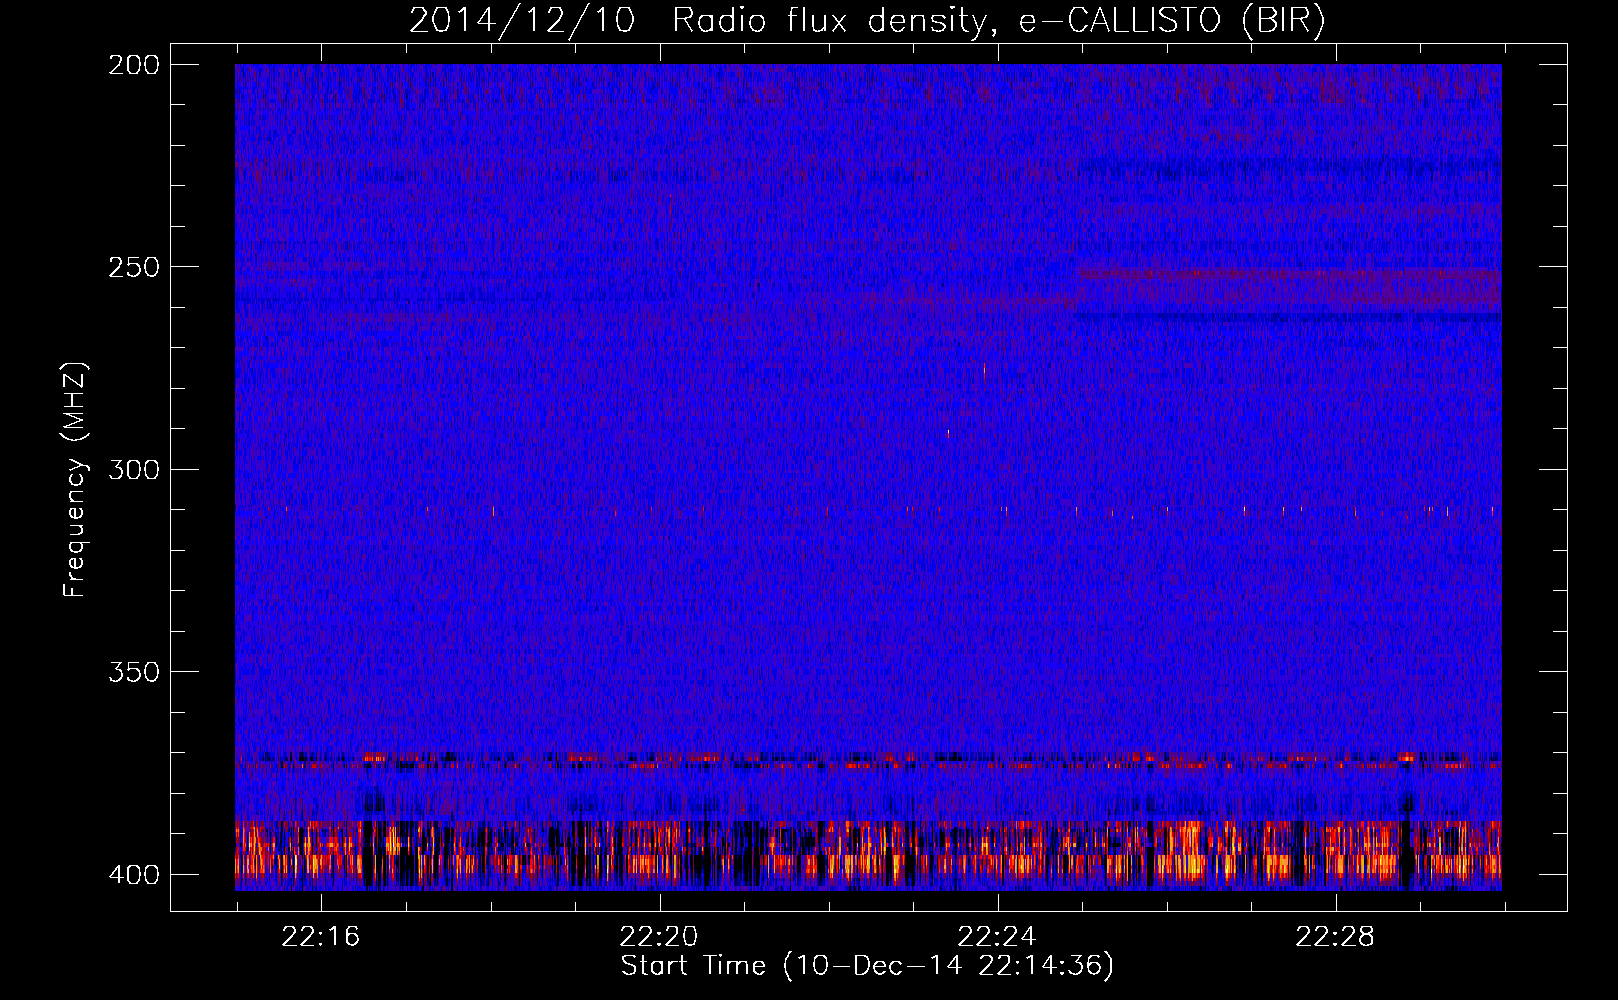Click the 22:24 time tick label
Viewport: 1618px width, 1000px height.
(997, 937)
